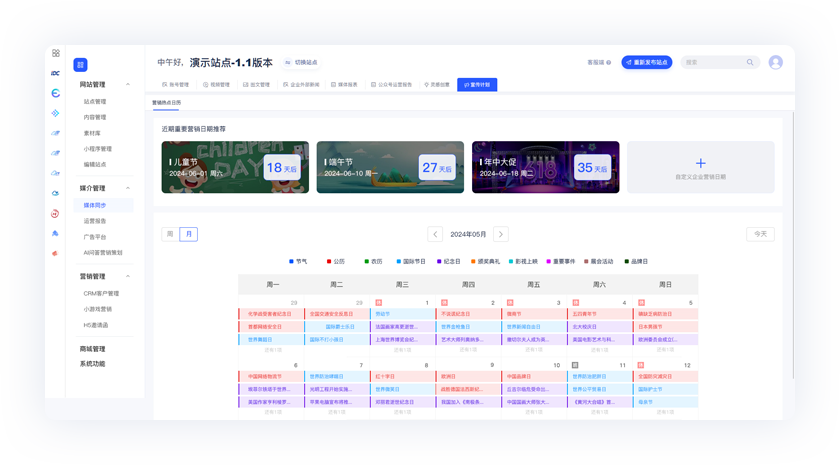
Task: Go to previous month with left arrow
Action: (435, 234)
